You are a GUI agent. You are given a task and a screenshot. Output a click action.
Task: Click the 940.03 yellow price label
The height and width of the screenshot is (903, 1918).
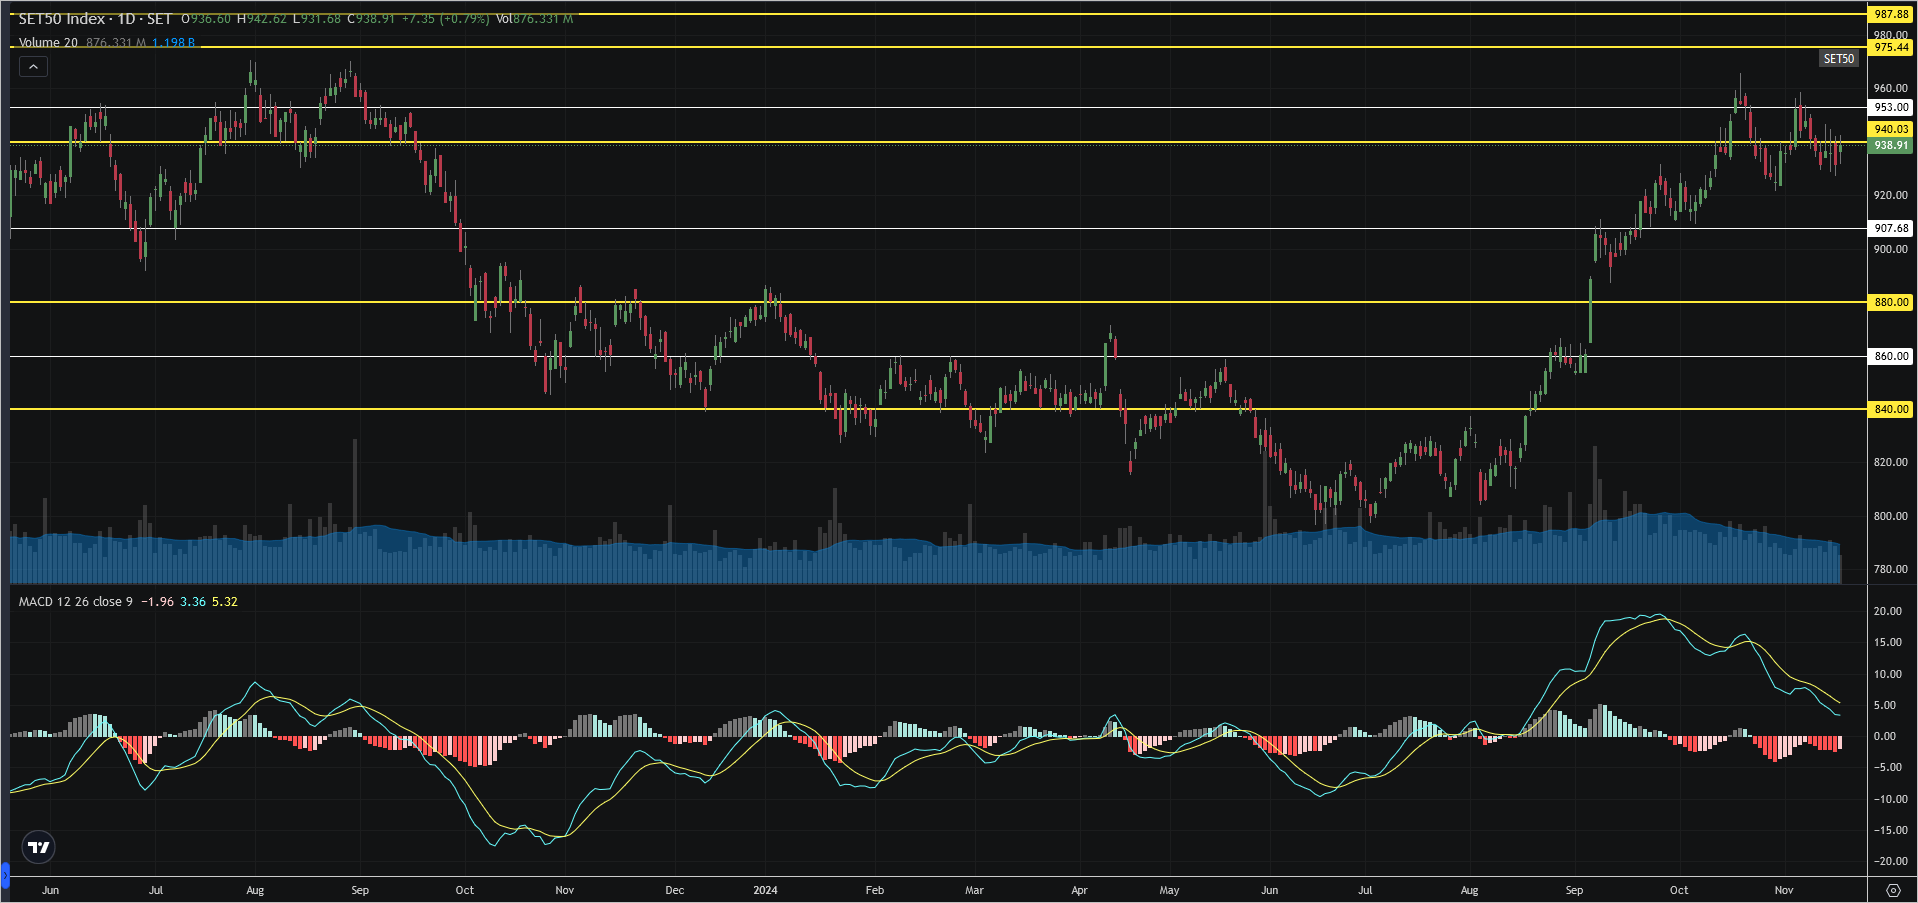1890,129
